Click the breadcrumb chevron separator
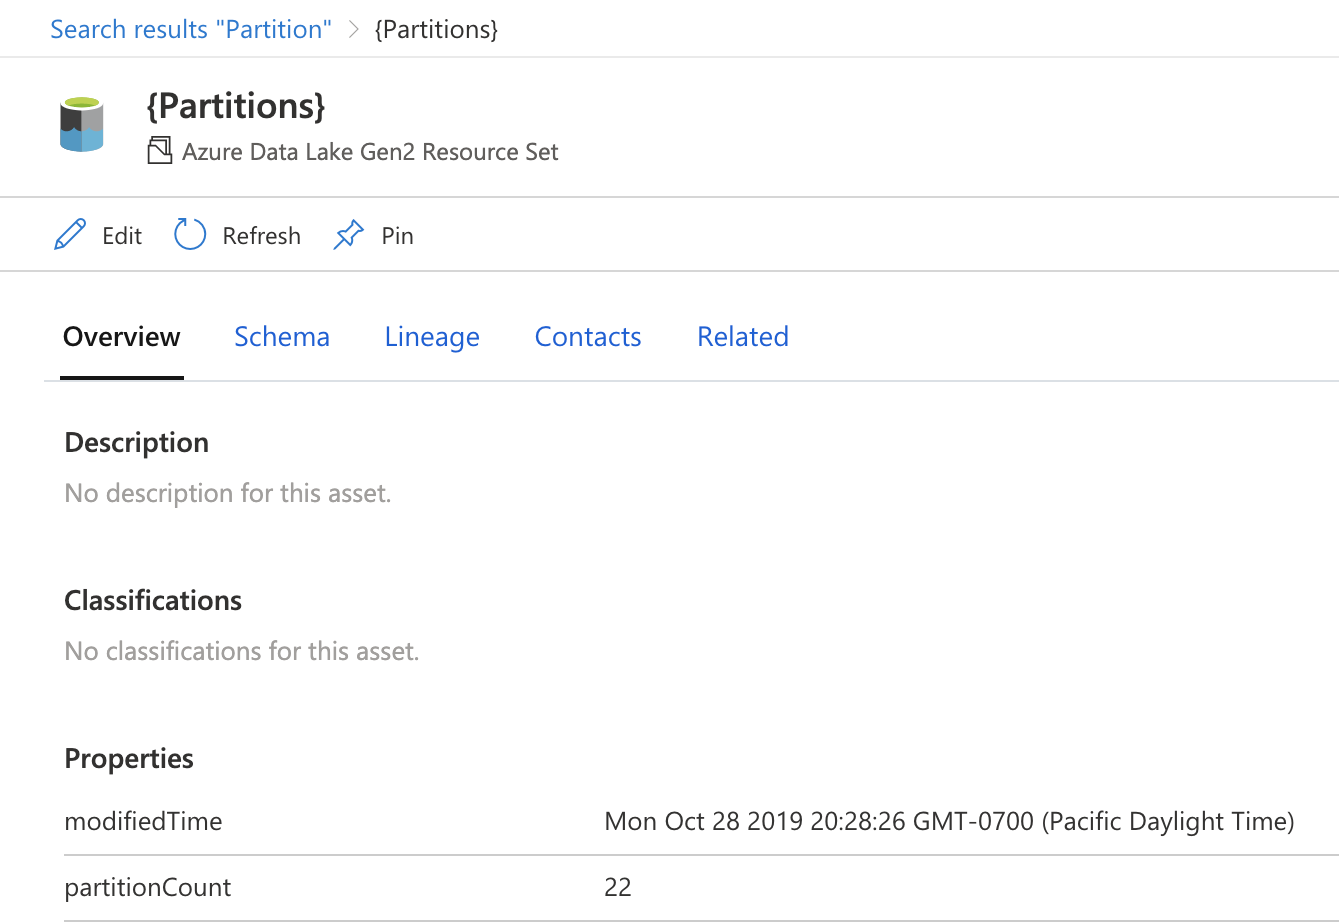Screen dimensions: 1339x922 point(353,29)
